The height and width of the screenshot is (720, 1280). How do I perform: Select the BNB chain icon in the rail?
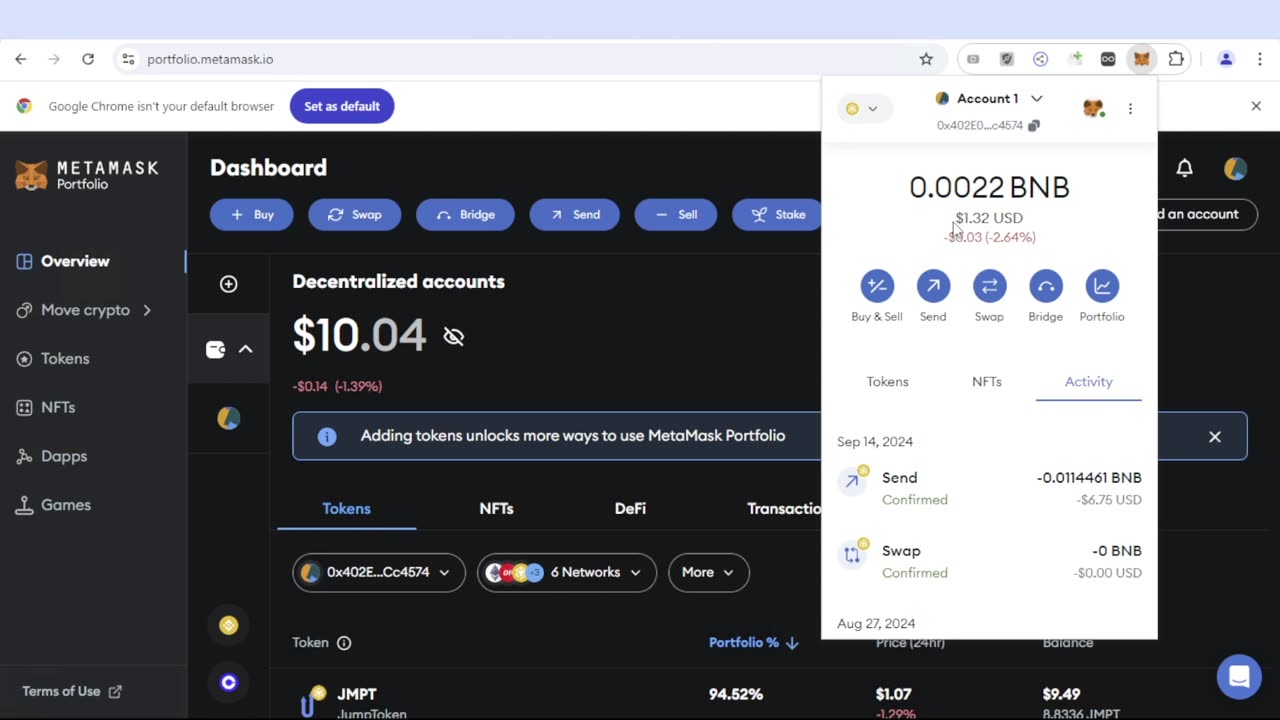coord(229,625)
